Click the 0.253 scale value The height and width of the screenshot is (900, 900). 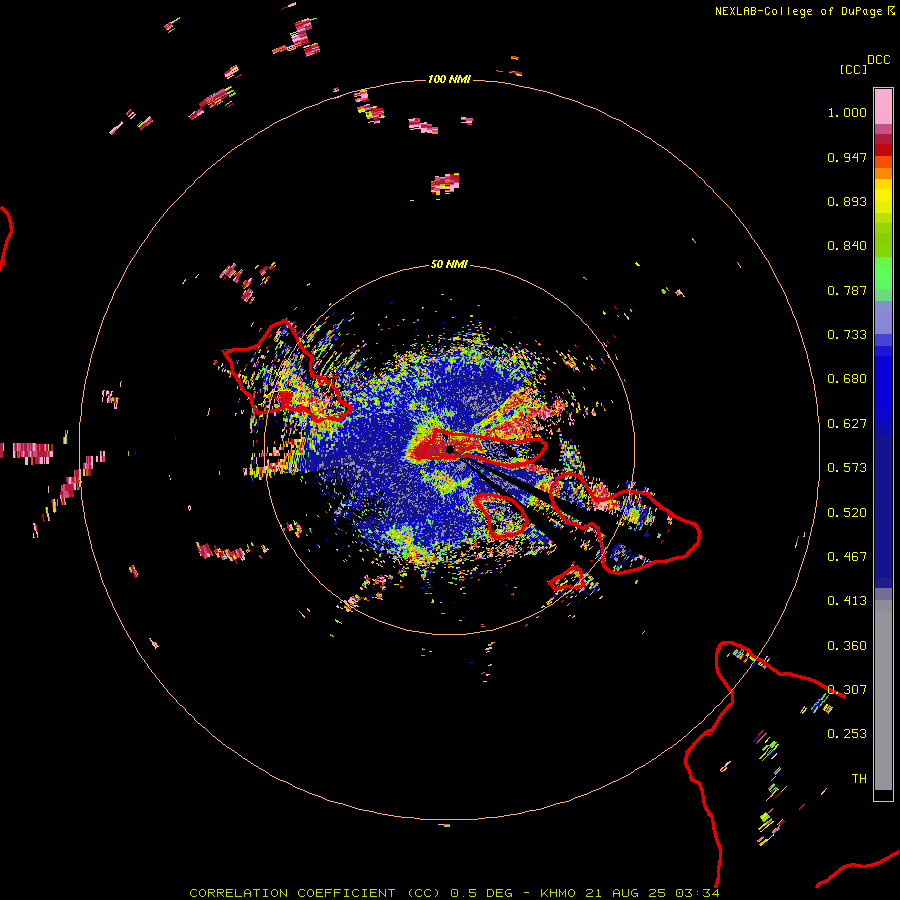pos(847,734)
